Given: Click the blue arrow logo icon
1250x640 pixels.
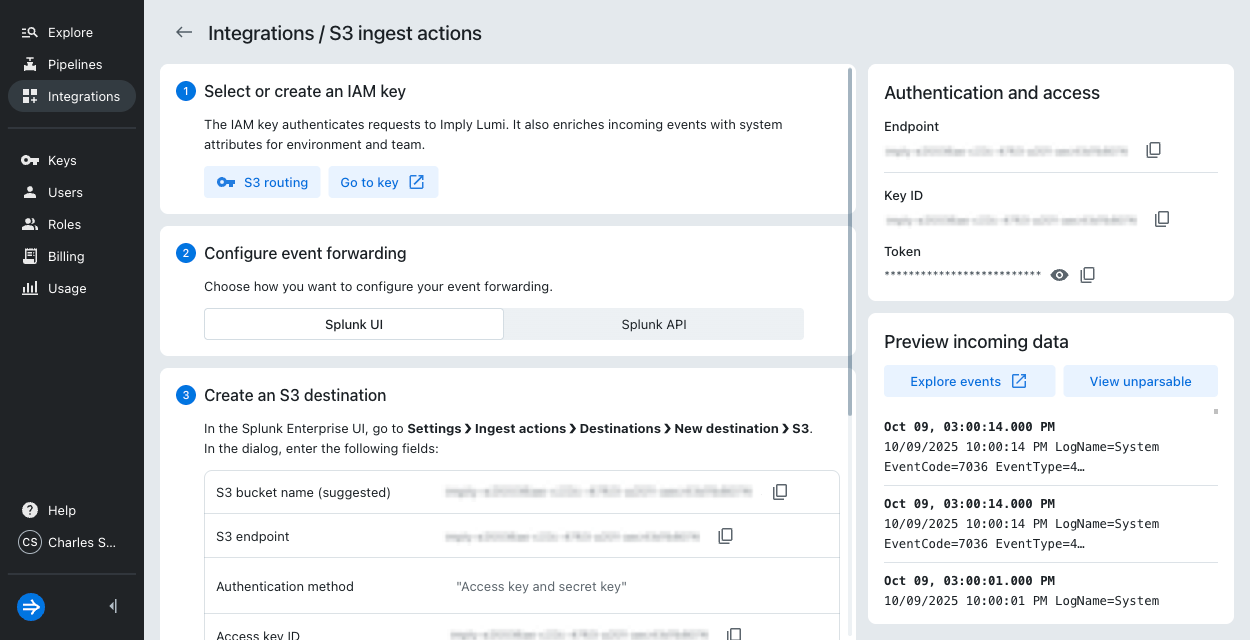Looking at the screenshot, I should (x=31, y=606).
